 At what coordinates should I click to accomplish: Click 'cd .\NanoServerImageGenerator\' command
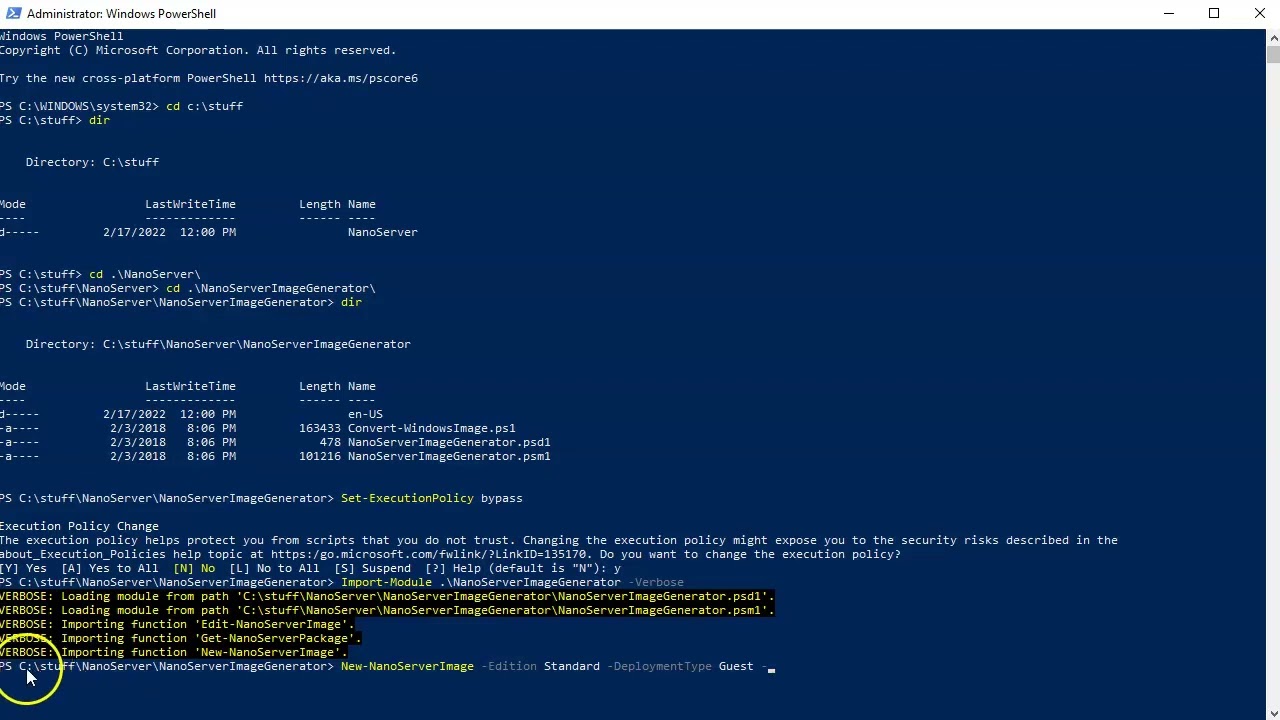point(270,288)
